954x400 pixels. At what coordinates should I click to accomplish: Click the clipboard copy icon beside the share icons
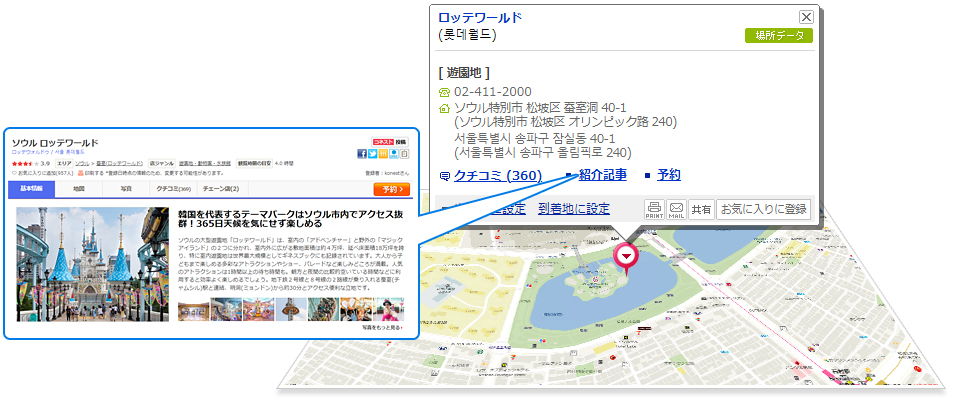pos(405,153)
